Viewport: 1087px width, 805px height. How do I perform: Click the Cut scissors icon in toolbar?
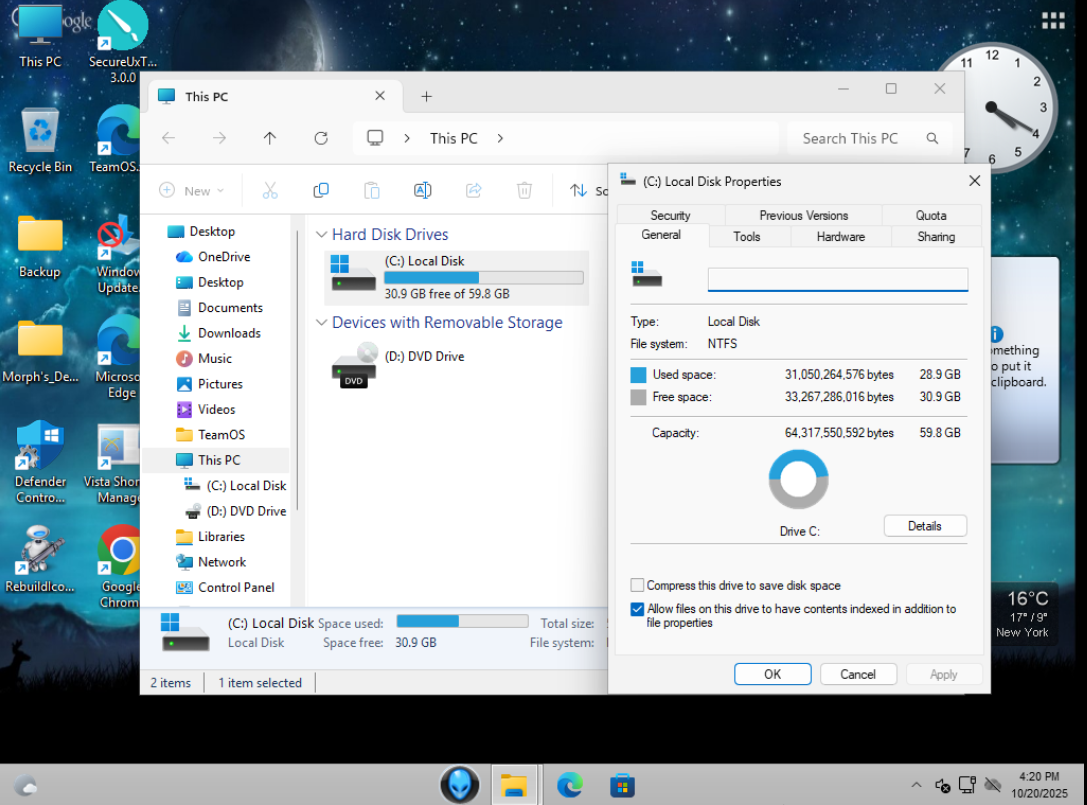click(270, 190)
